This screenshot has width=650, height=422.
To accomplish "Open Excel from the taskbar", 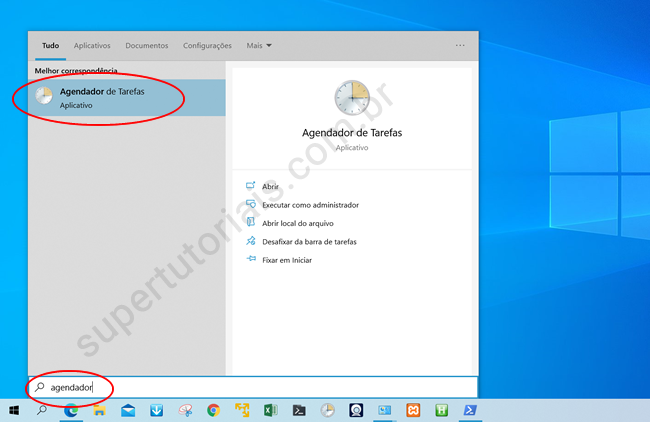I will (x=270, y=410).
